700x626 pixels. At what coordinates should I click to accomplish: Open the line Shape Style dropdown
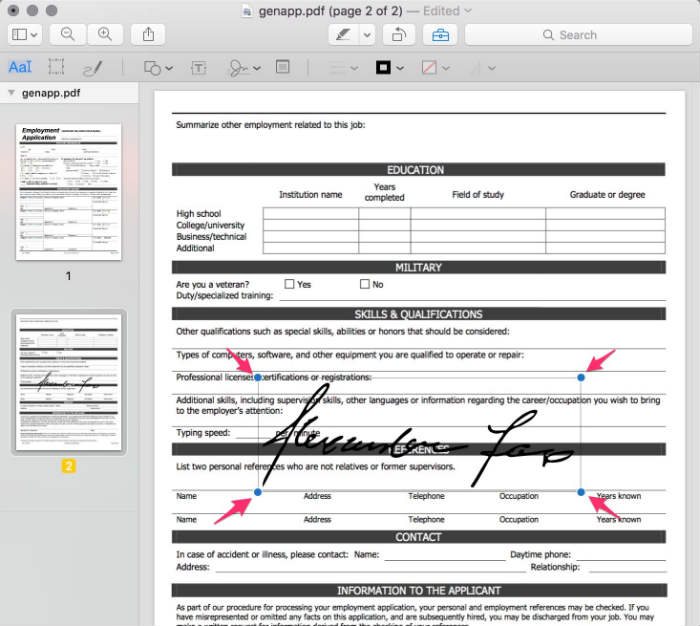pyautogui.click(x=343, y=68)
